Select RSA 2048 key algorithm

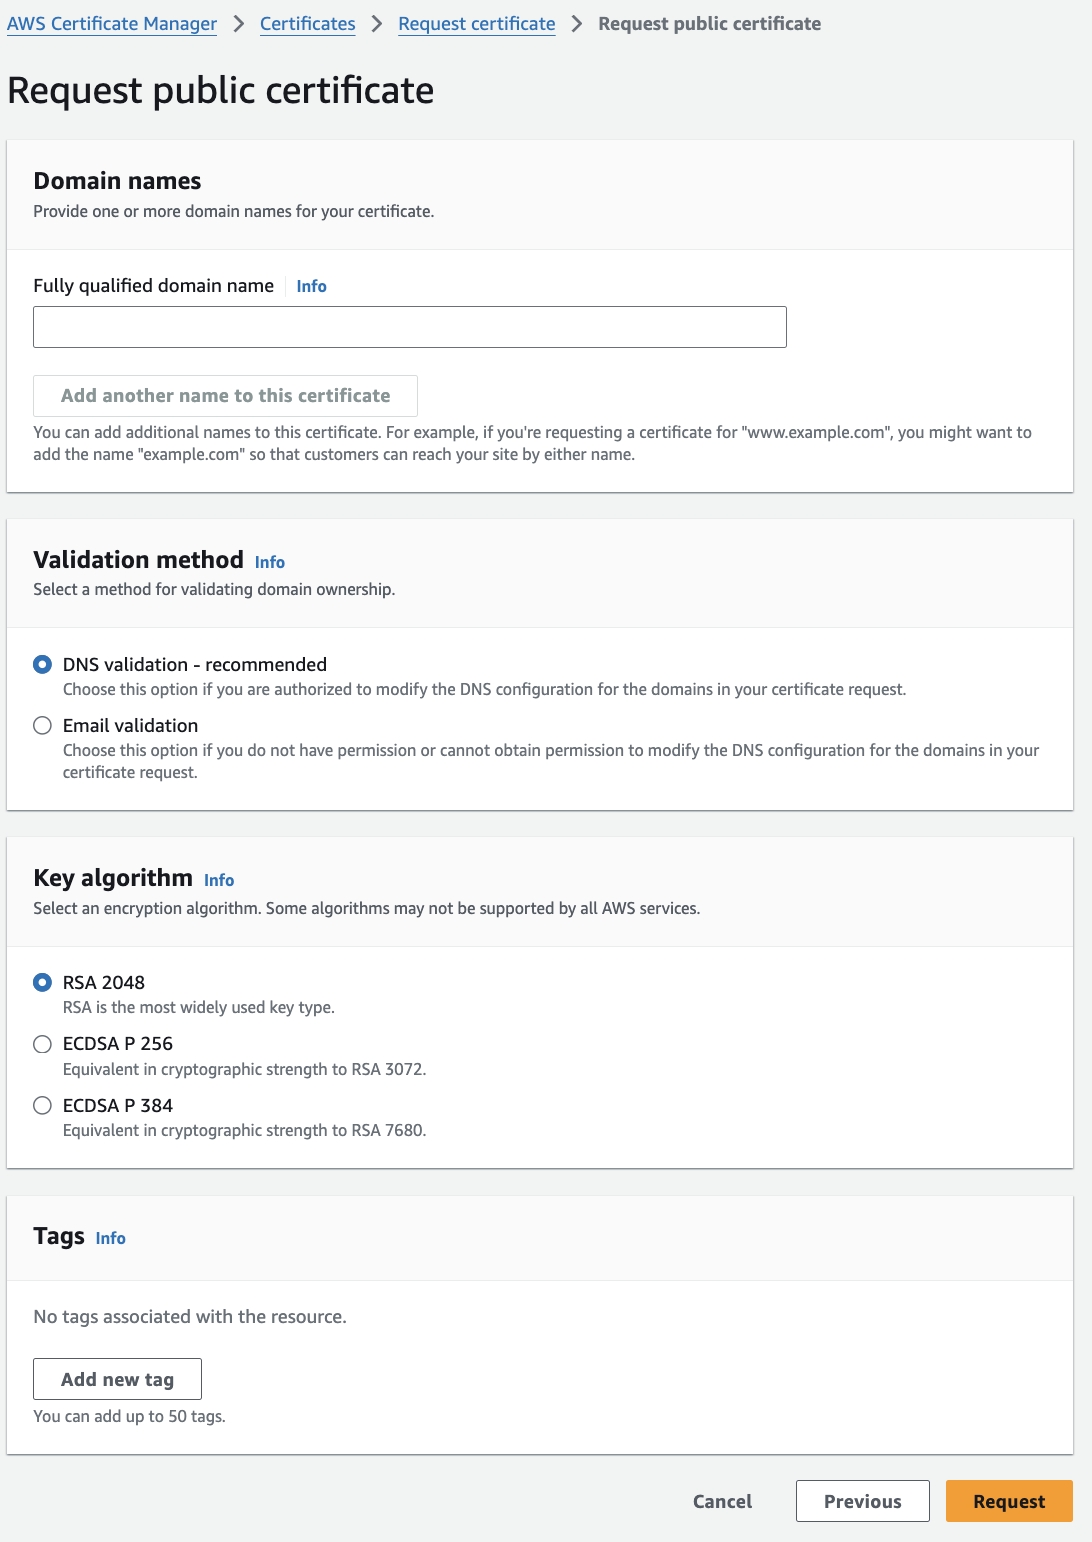click(42, 983)
